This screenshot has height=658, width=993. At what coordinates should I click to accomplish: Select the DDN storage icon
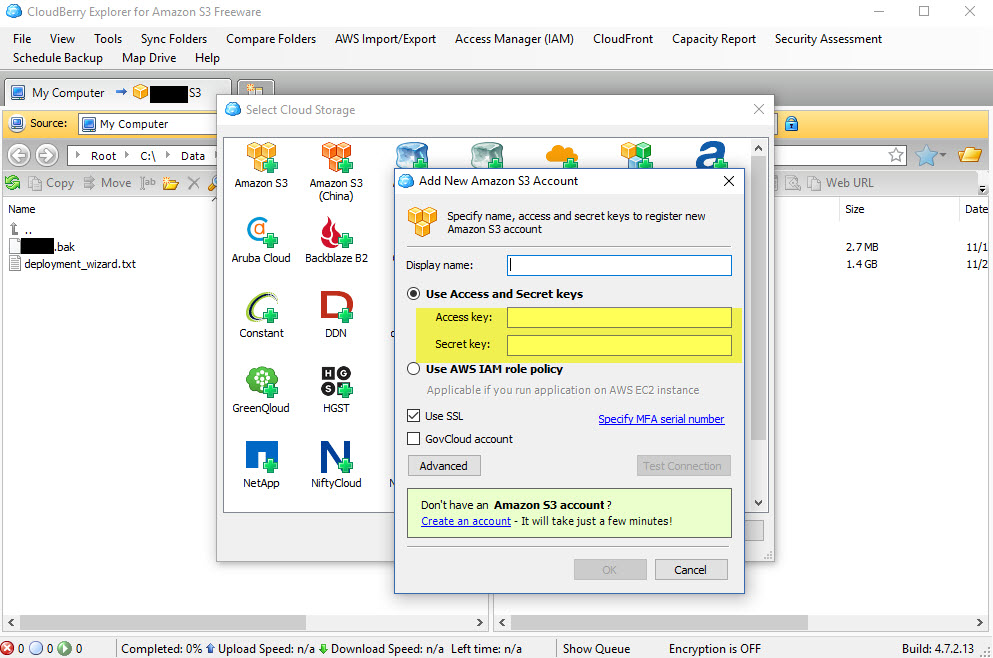[x=336, y=307]
